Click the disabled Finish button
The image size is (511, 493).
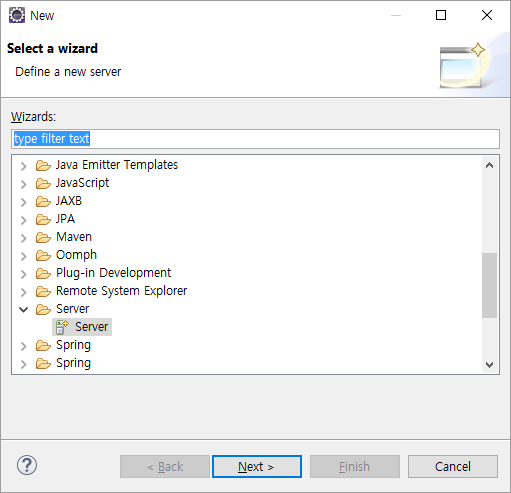[x=355, y=466]
